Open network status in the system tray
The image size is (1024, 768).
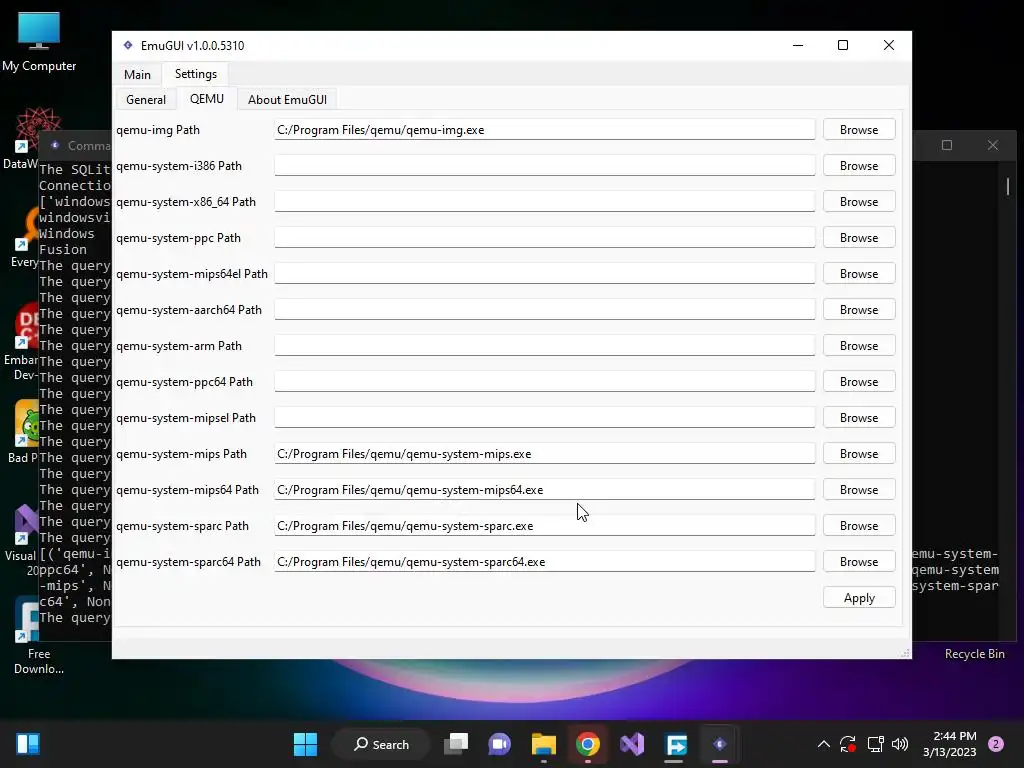(x=875, y=744)
